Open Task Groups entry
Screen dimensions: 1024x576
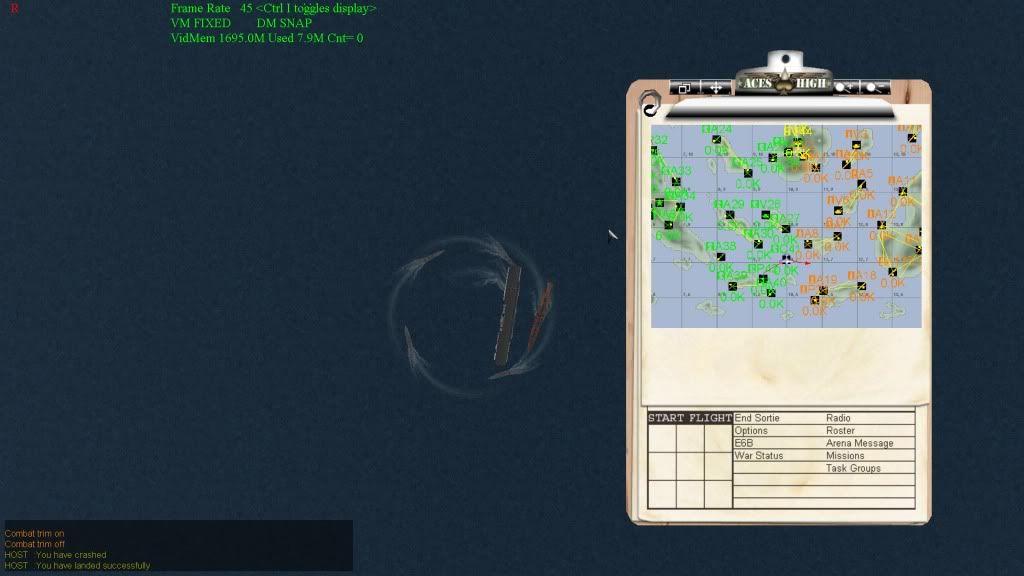853,468
